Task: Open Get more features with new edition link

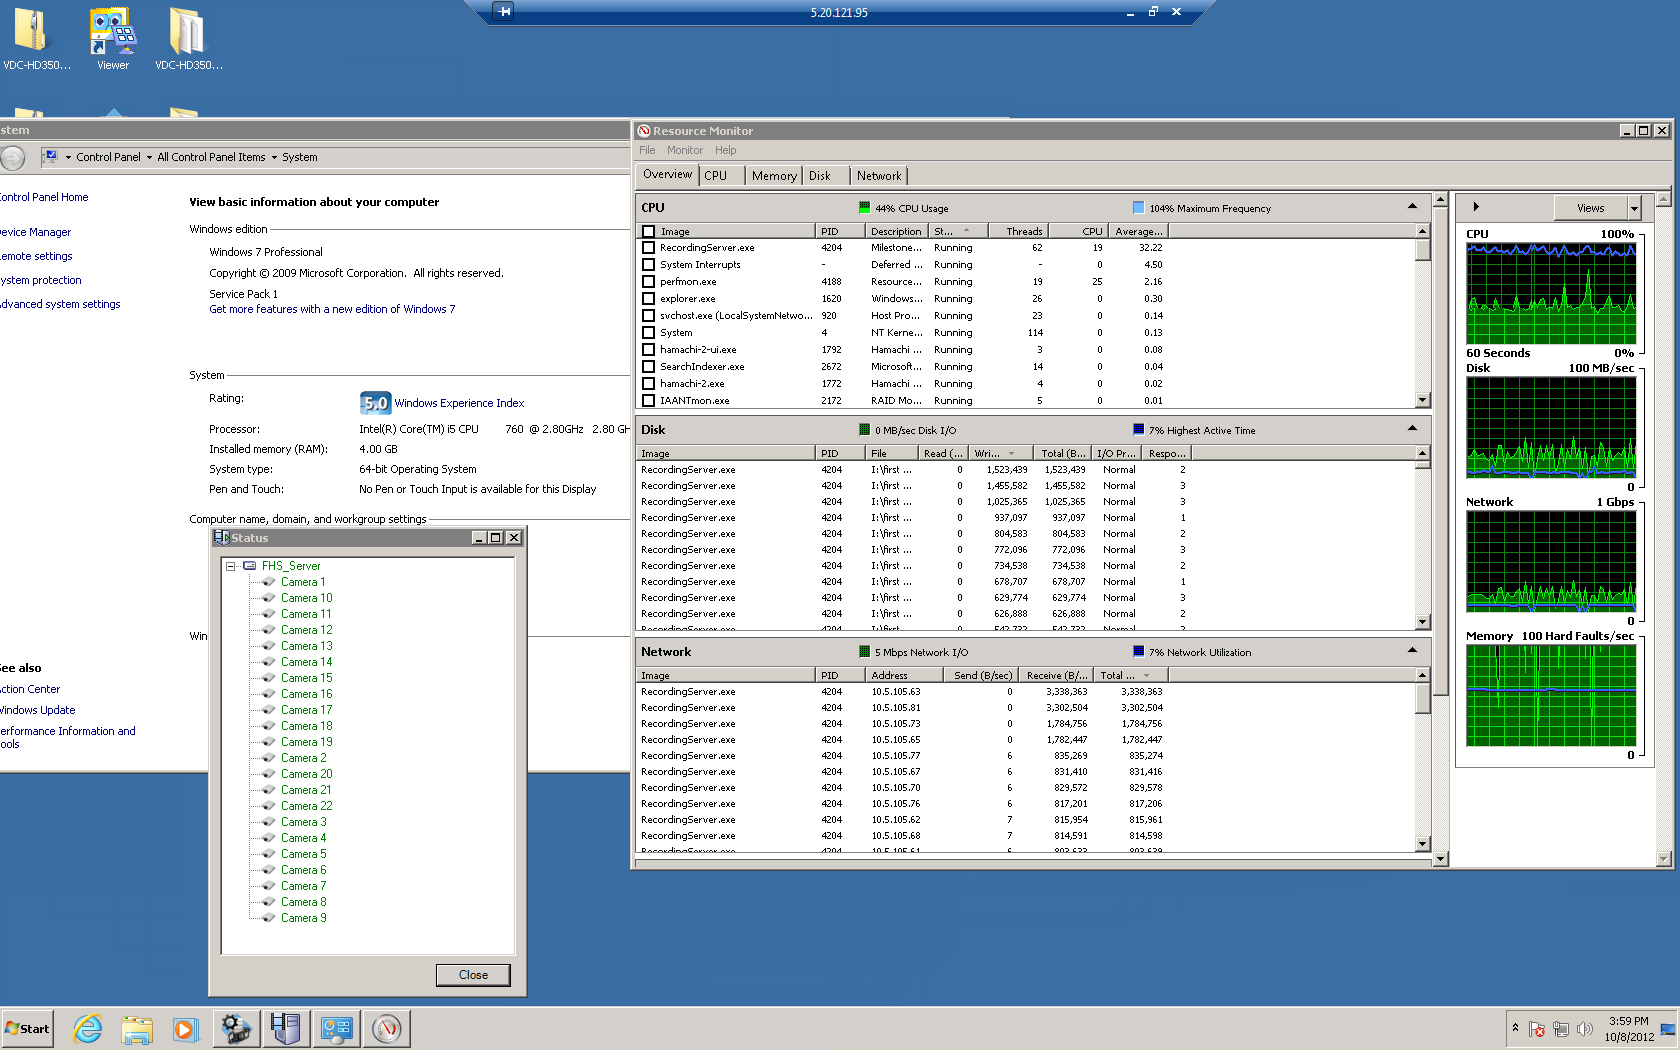Action: pos(332,309)
